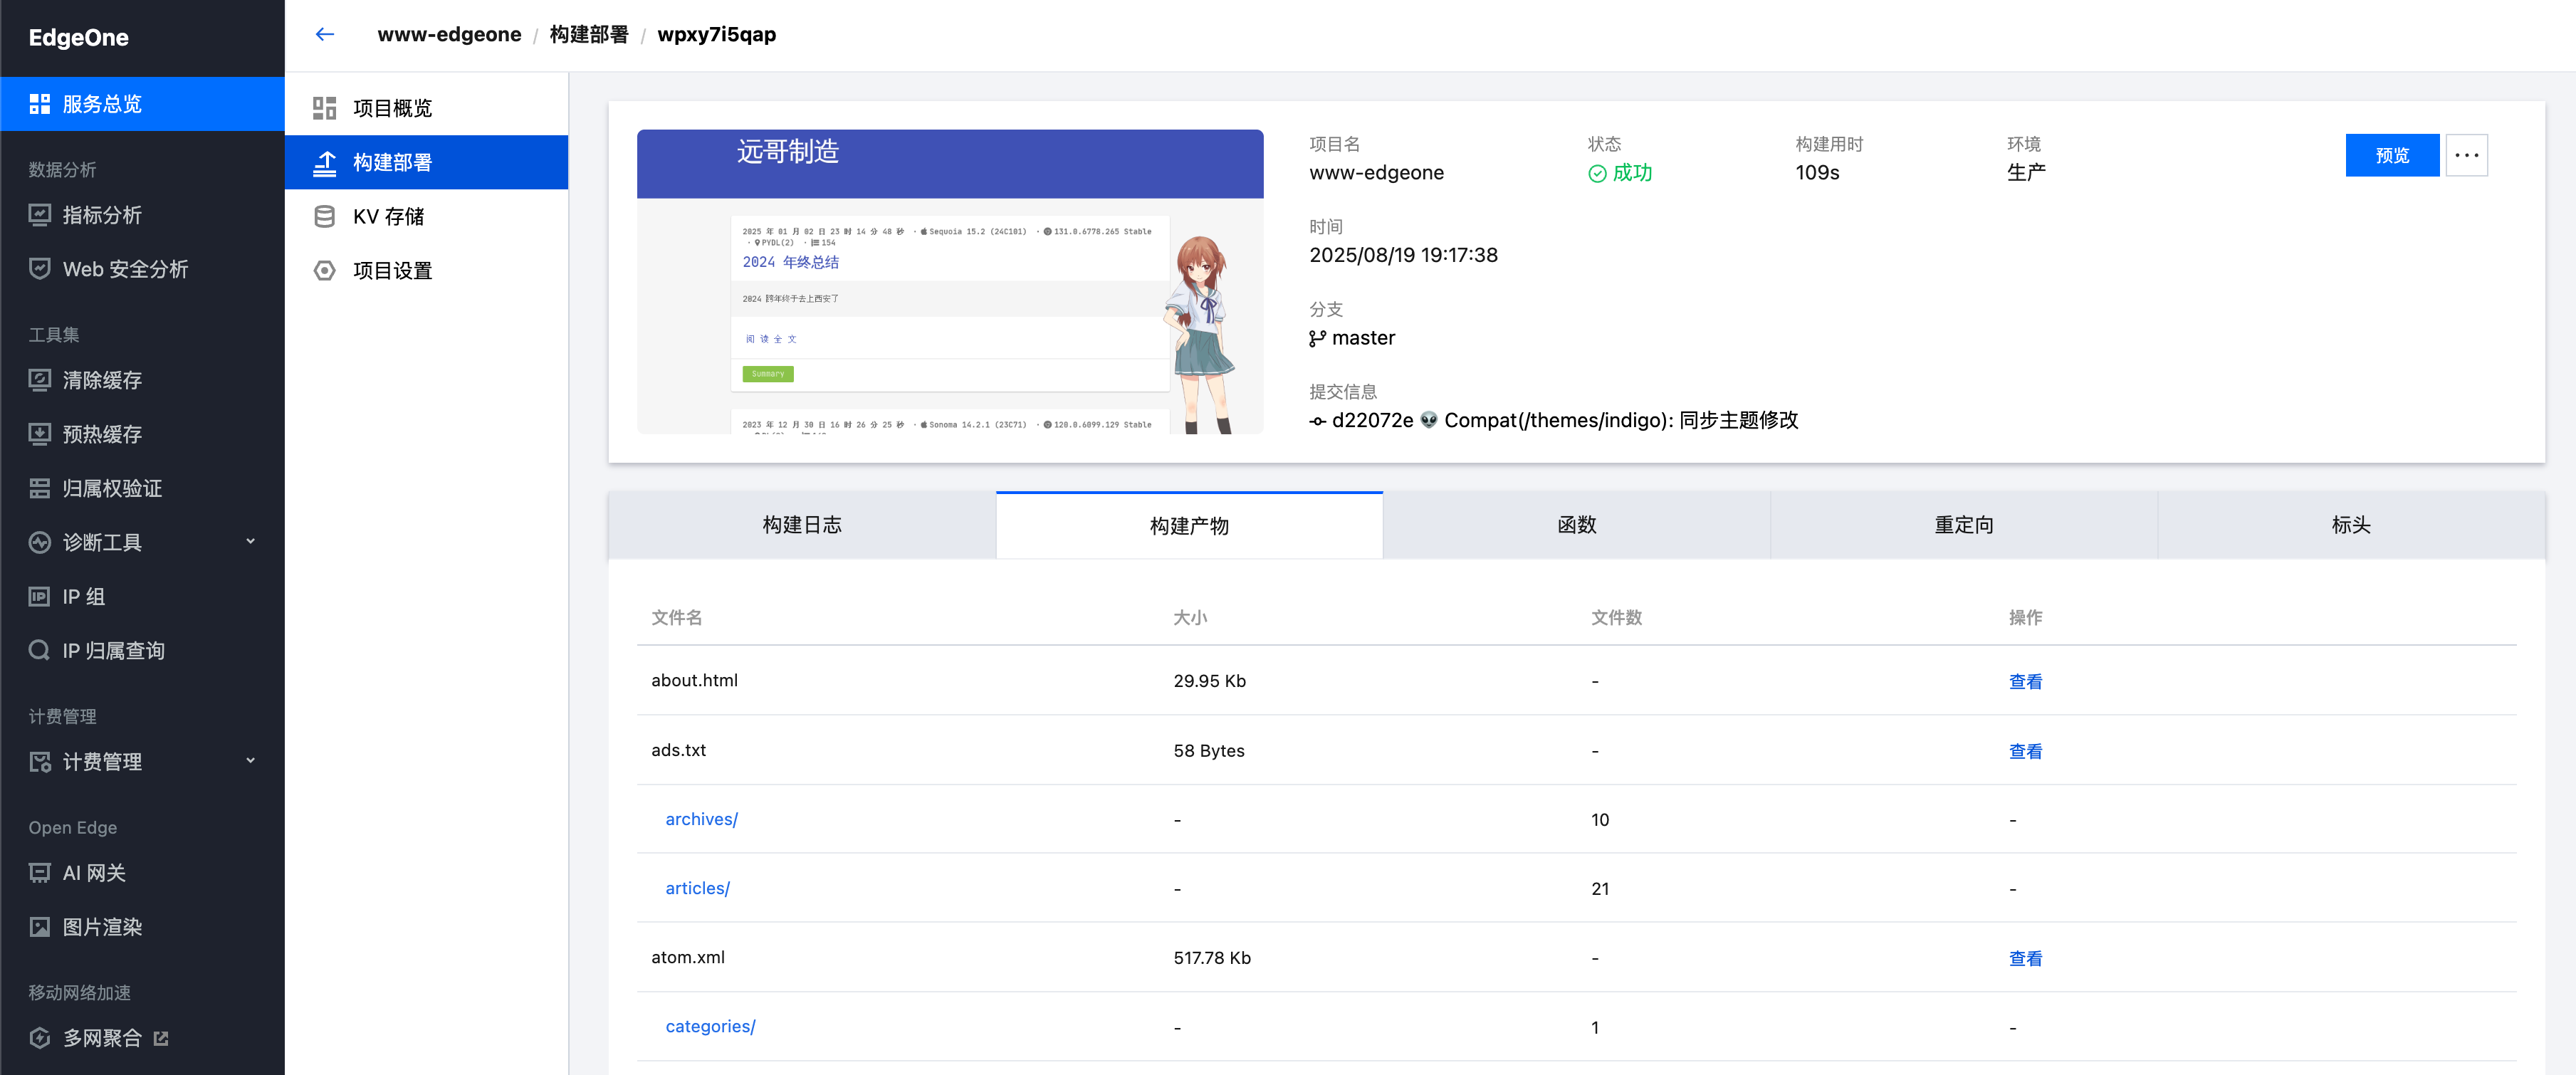Open 多网聚合 external link
The height and width of the screenshot is (1075, 2576).
pyautogui.click(x=161, y=1038)
